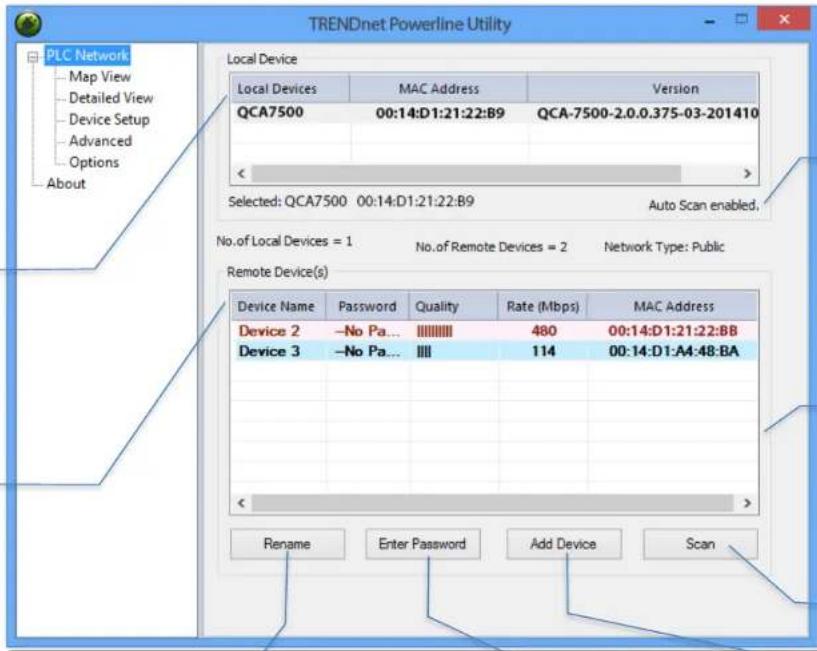Click the 114 rate value
This screenshot has height=651, width=817.
click(x=543, y=351)
